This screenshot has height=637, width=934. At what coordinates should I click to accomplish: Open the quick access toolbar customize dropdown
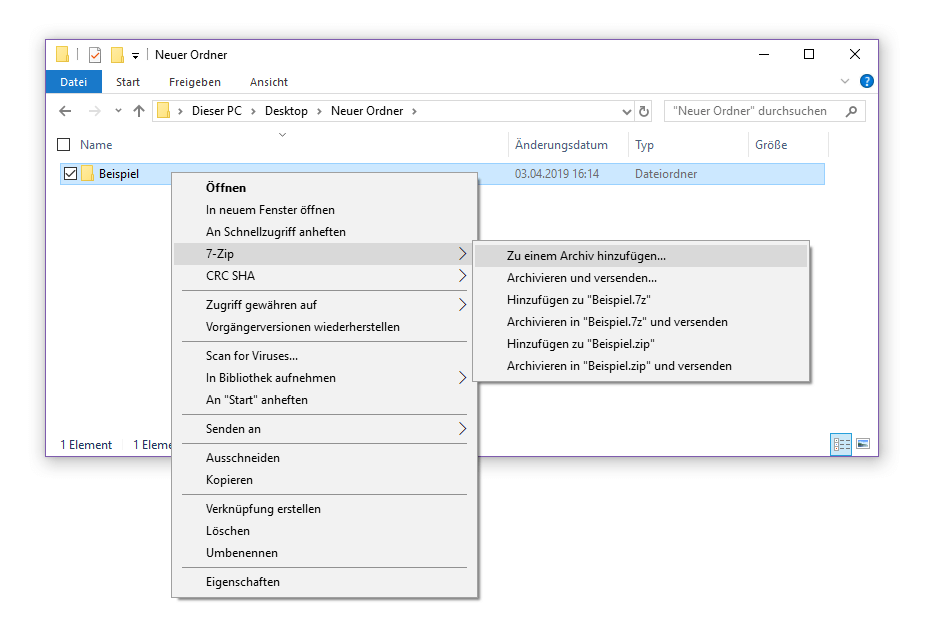coord(136,55)
